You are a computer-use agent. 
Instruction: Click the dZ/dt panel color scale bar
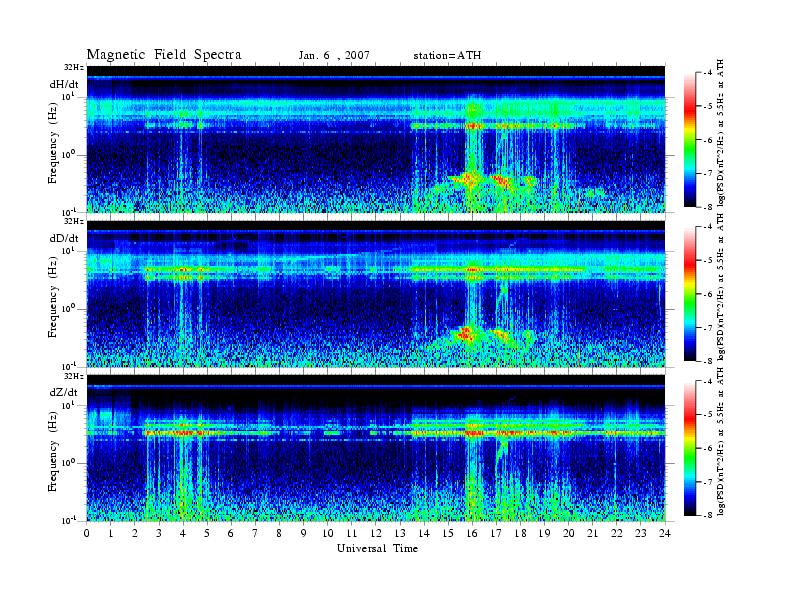pyautogui.click(x=690, y=448)
